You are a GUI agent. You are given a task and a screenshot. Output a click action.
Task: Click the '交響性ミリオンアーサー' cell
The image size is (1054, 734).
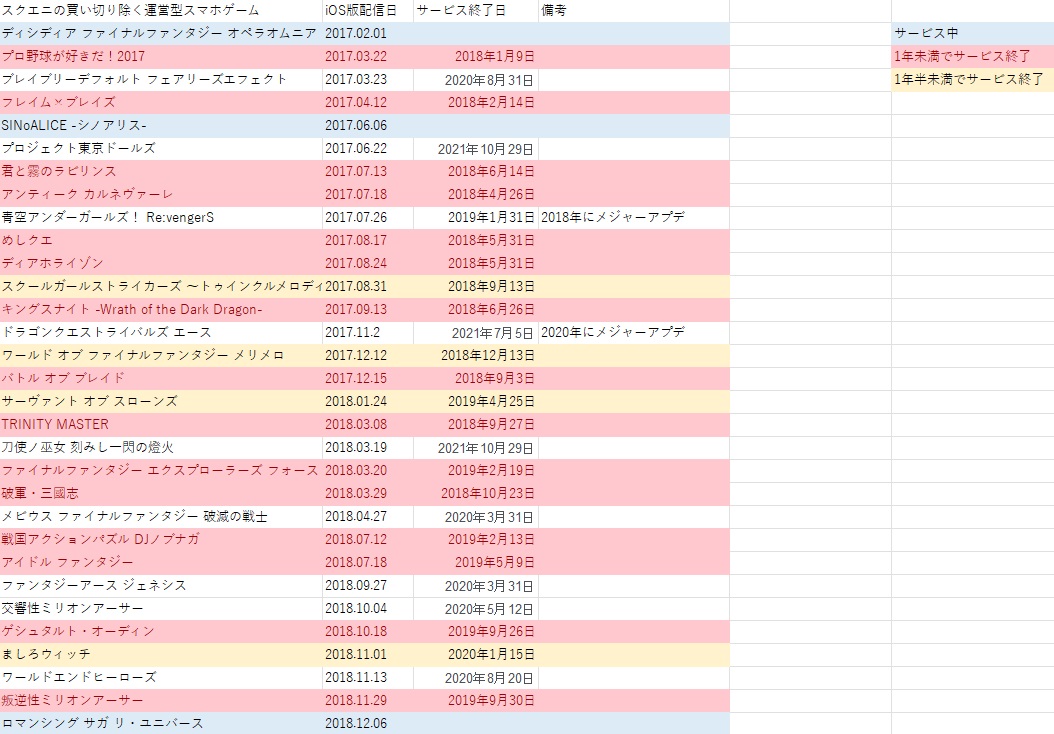[x=161, y=608]
